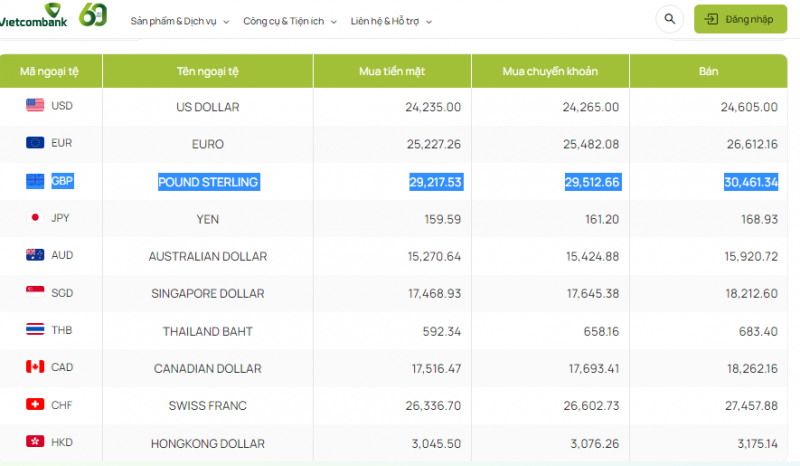Click the Mua tiền mặt column header

click(392, 71)
